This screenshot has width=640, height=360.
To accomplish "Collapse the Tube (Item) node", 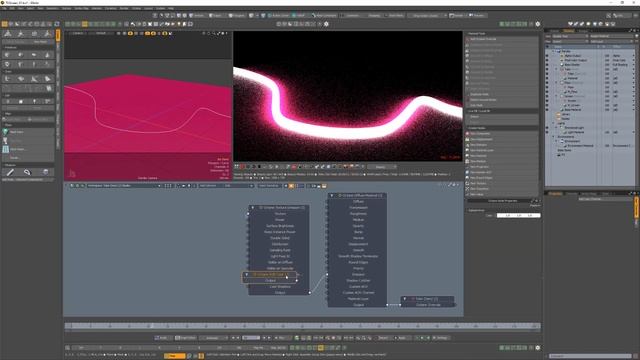I will (405, 299).
